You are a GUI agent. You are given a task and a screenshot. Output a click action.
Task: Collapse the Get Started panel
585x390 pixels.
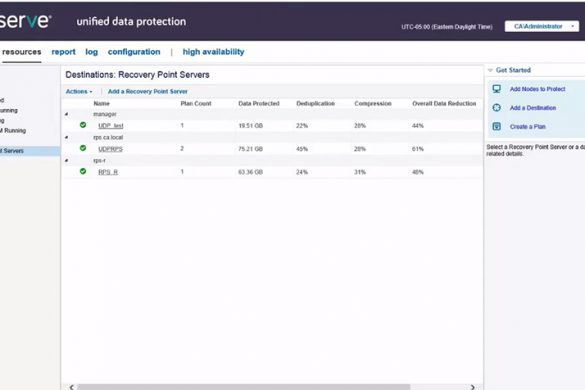click(x=490, y=70)
